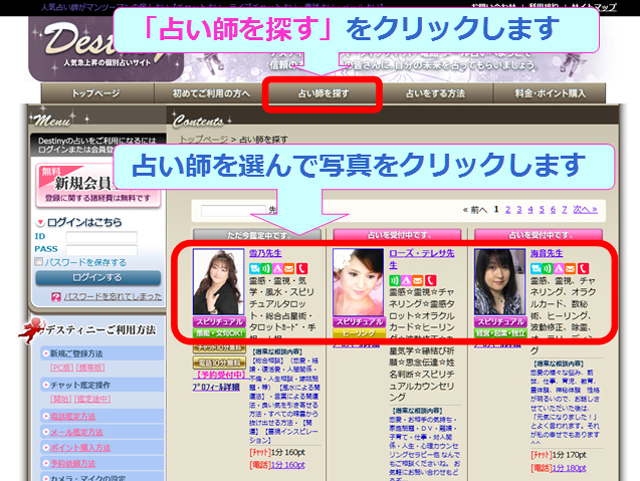Click the ただ今鑑定中です status banner
Viewport: 640px width, 481px height.
(x=258, y=235)
